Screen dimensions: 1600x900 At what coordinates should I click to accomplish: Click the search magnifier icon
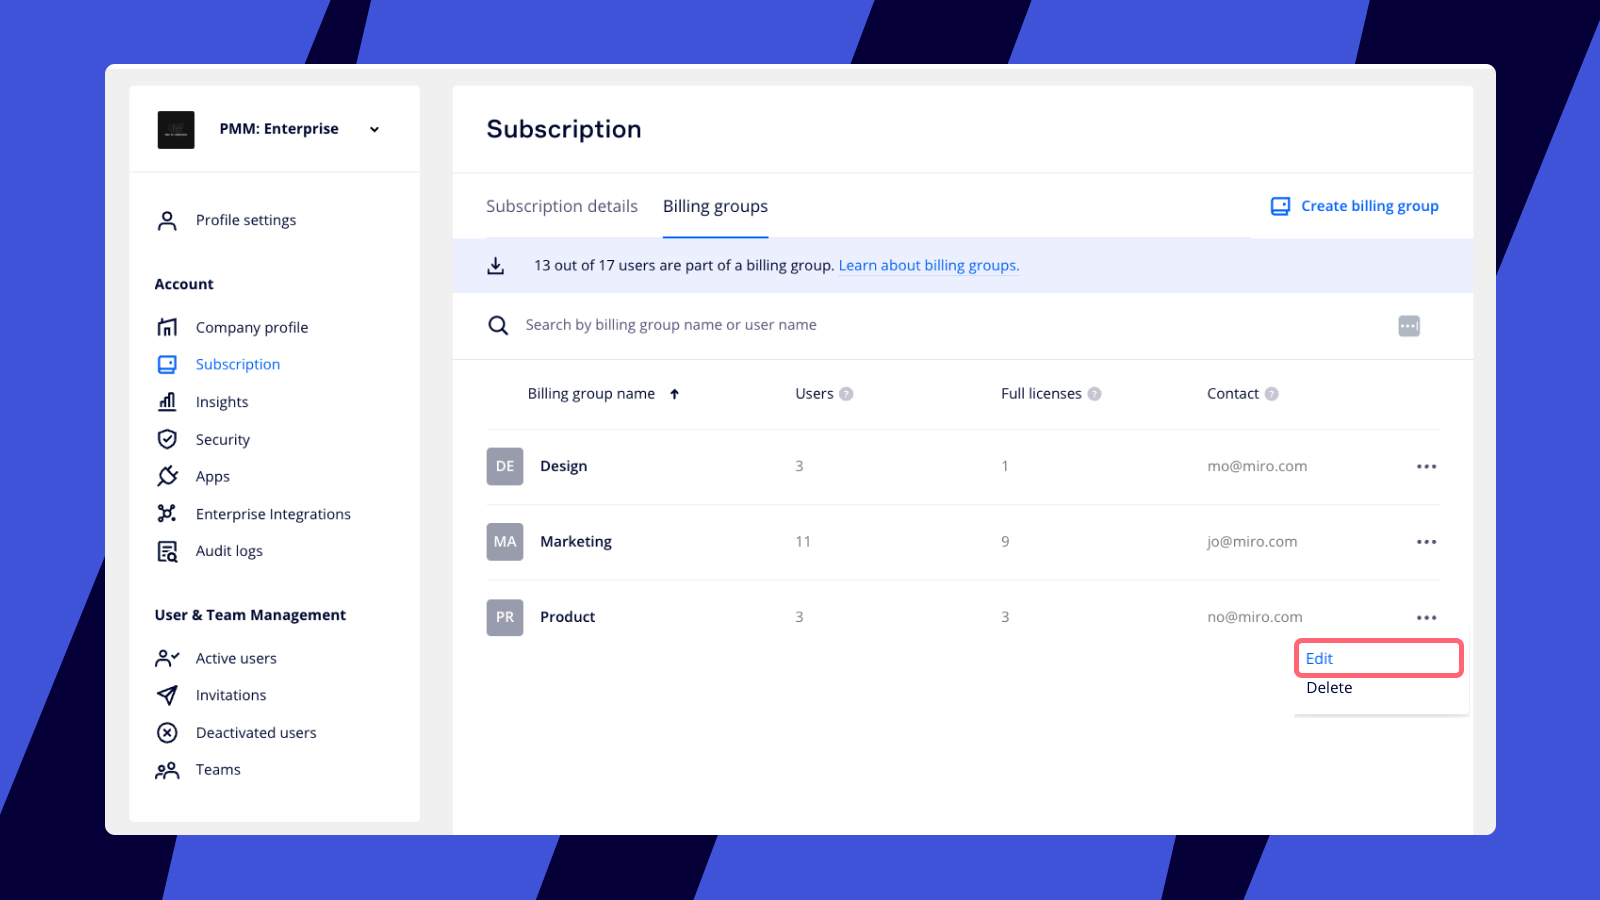pos(498,325)
